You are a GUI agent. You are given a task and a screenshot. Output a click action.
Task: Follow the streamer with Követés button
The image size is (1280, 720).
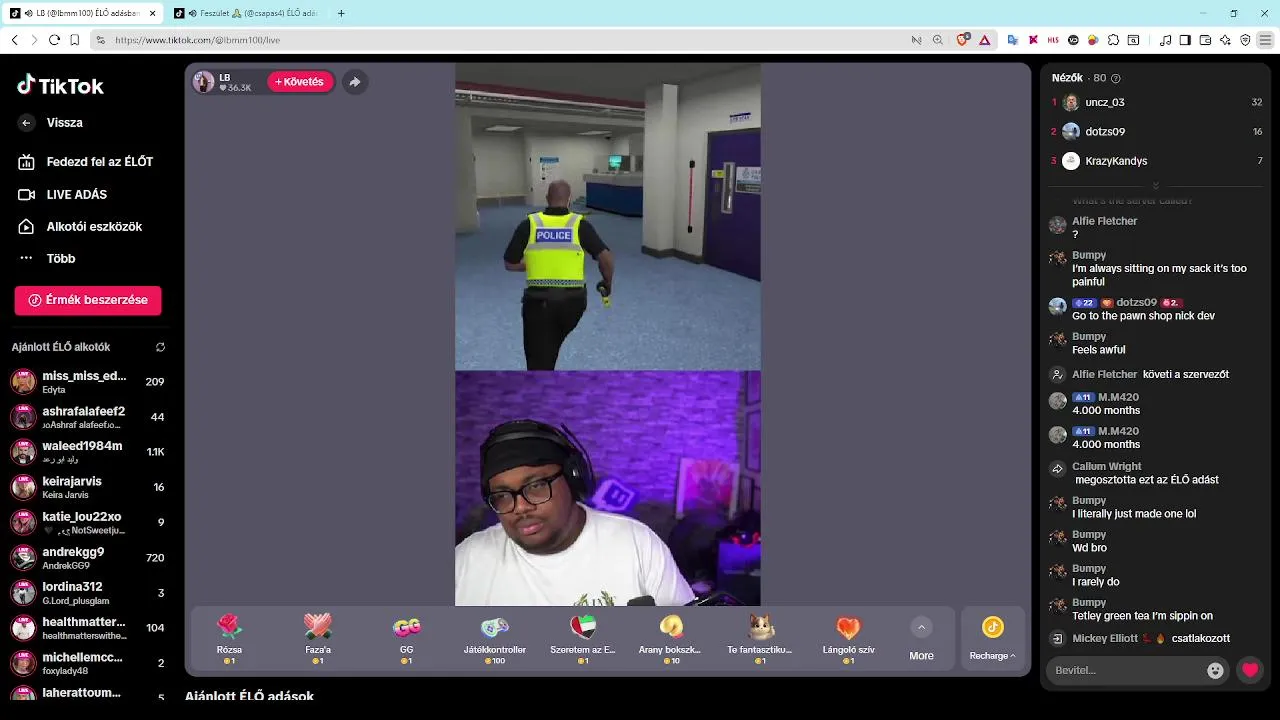(x=300, y=82)
